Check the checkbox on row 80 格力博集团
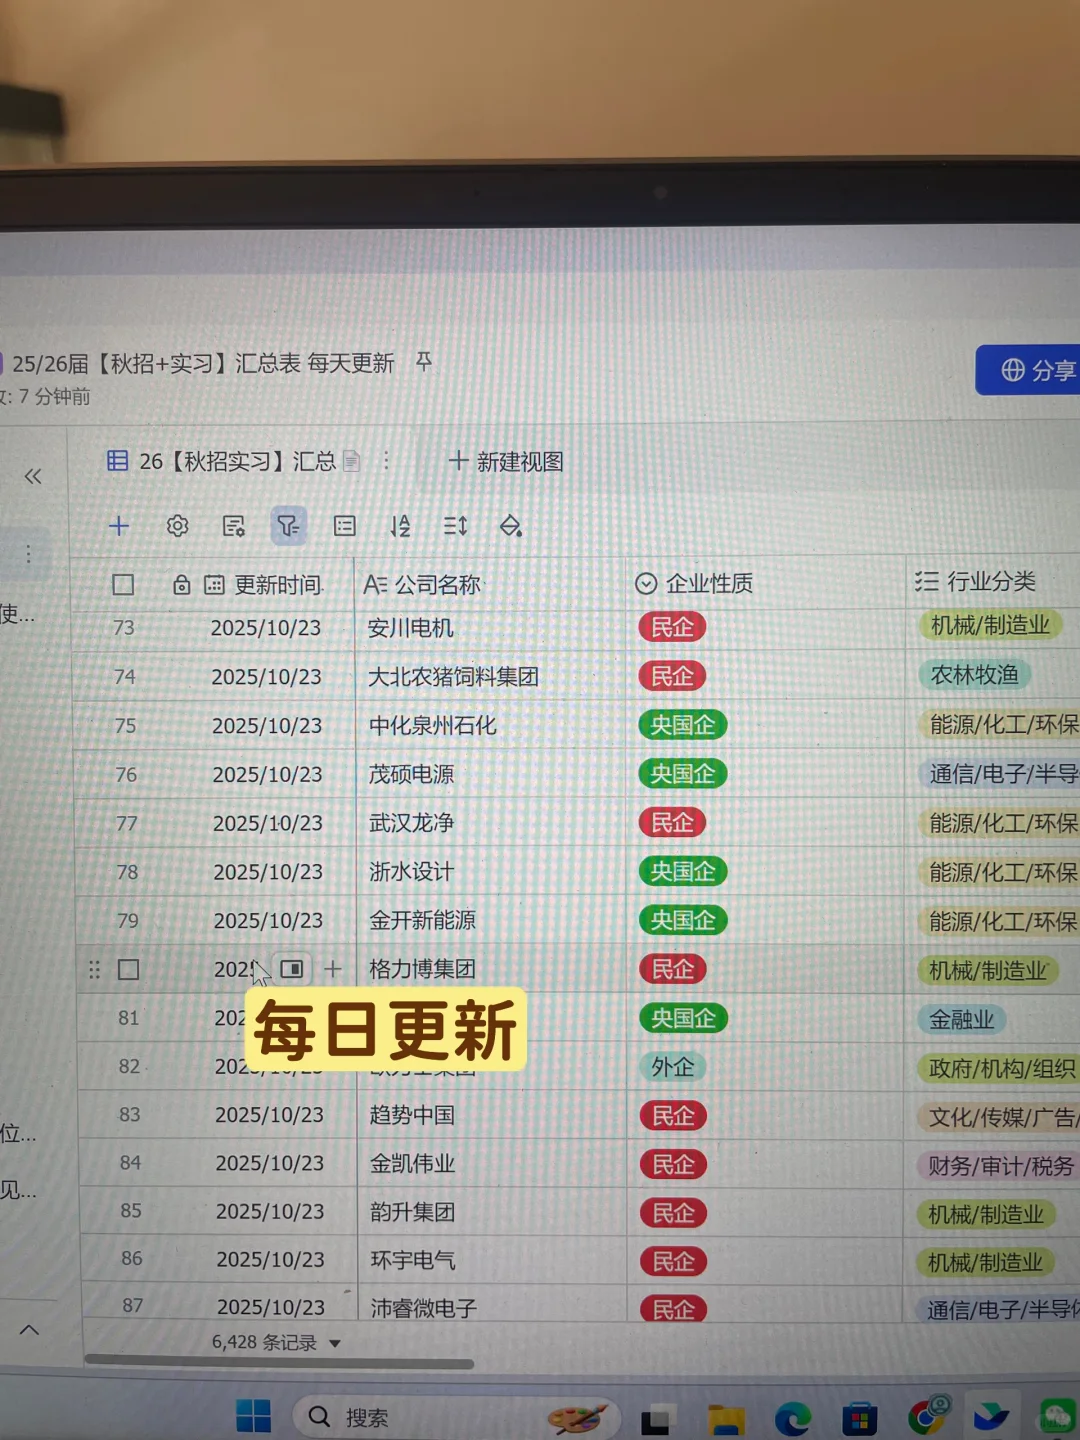The width and height of the screenshot is (1080, 1440). [x=128, y=969]
